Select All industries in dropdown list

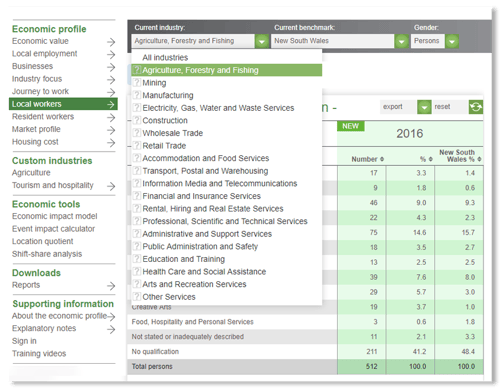165,58
